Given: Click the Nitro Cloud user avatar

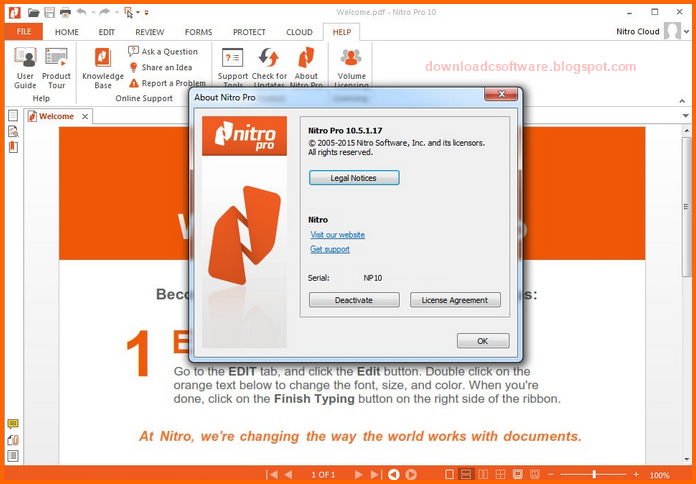Looking at the screenshot, I should point(672,32).
